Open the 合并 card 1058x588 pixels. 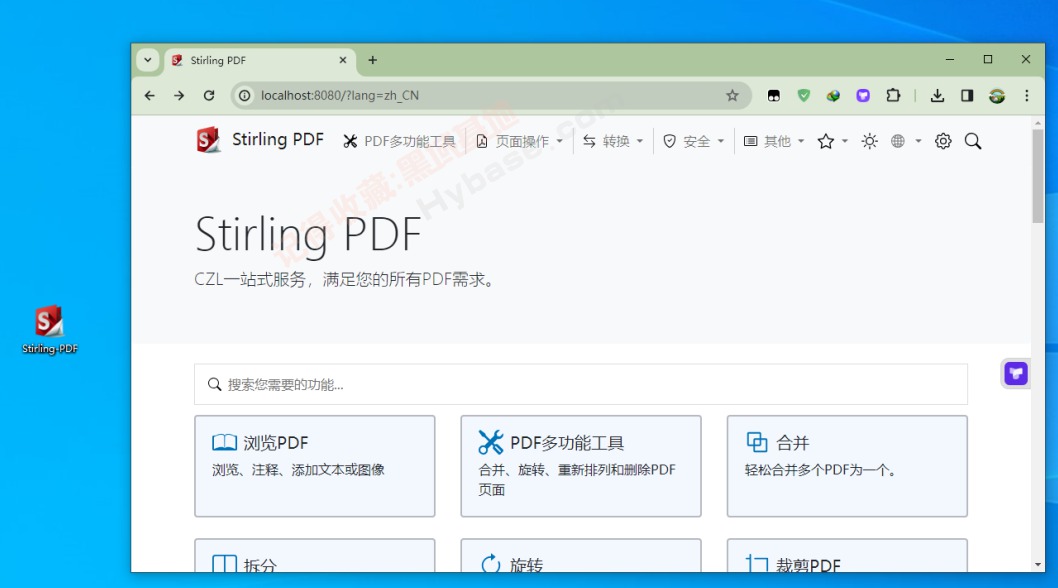tap(847, 466)
